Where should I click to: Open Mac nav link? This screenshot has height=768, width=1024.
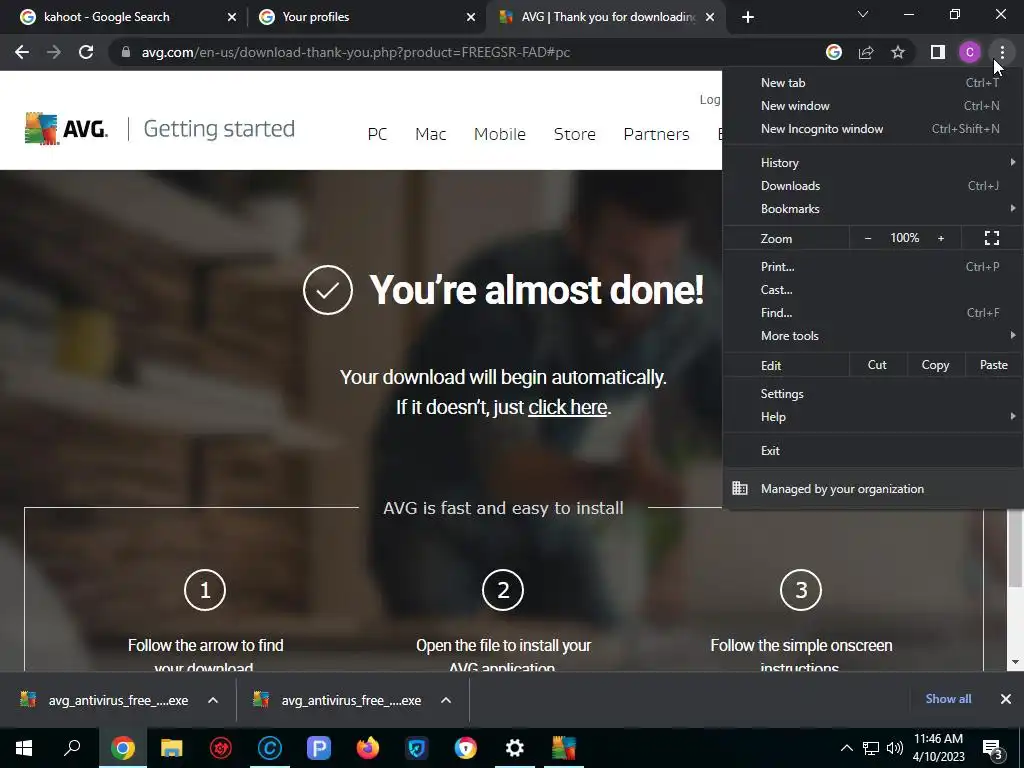(430, 134)
